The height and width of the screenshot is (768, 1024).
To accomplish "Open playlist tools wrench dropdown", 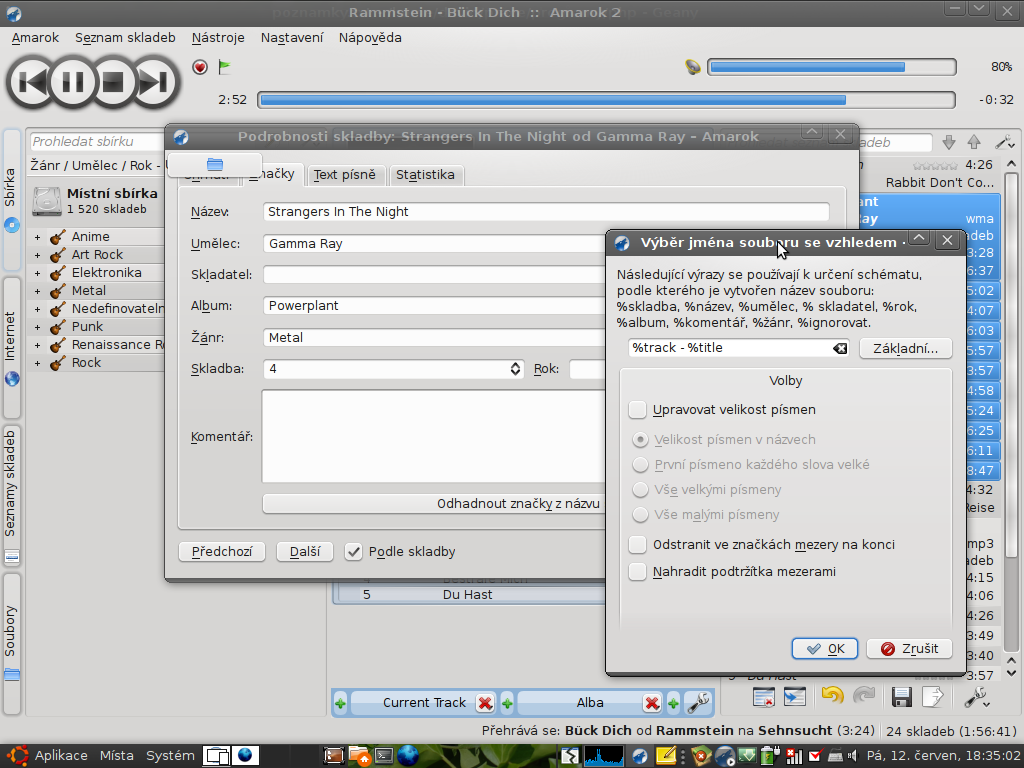I will [x=976, y=697].
